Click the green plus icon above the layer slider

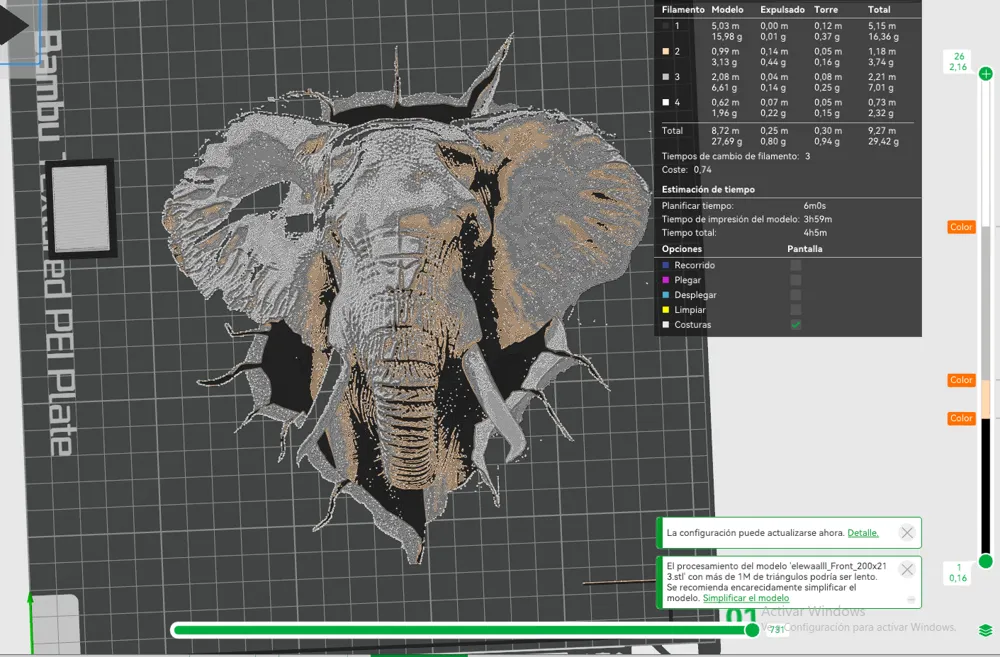(986, 73)
